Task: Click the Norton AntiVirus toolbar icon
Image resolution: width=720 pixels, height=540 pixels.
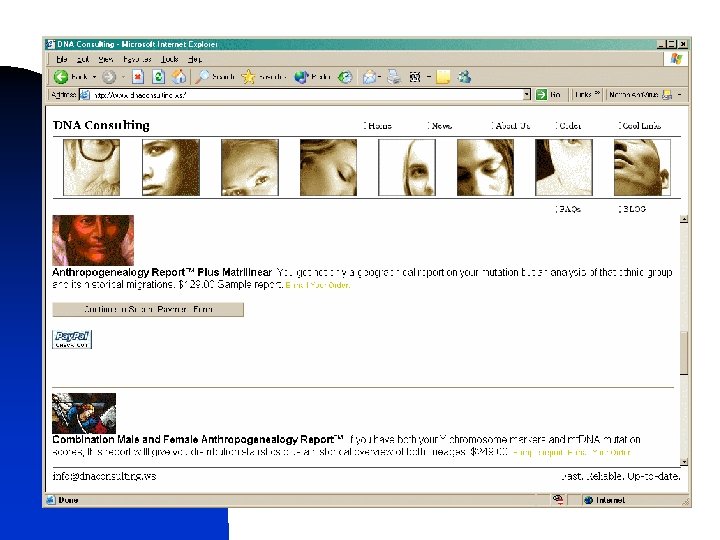Action: point(667,95)
